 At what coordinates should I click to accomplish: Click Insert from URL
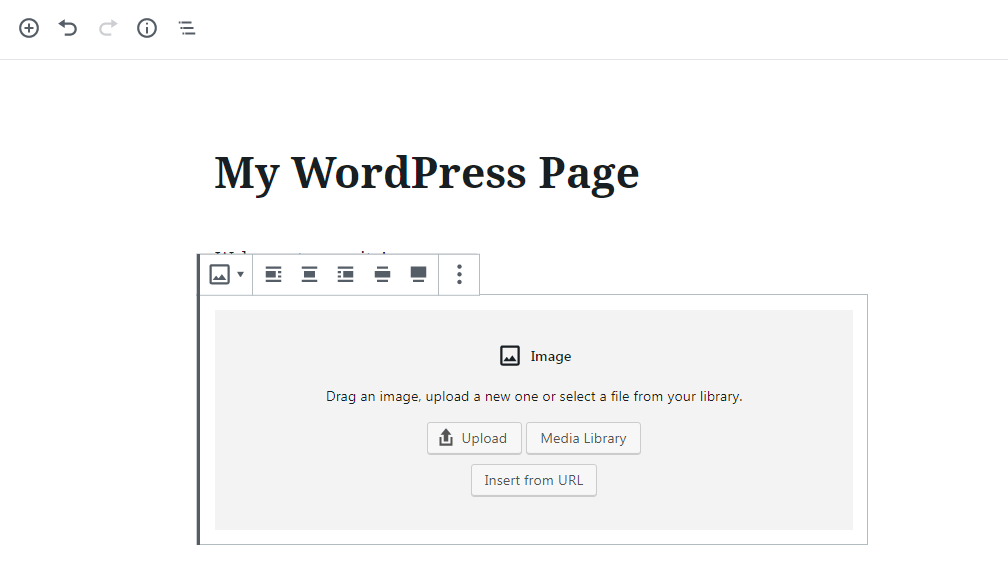(533, 480)
